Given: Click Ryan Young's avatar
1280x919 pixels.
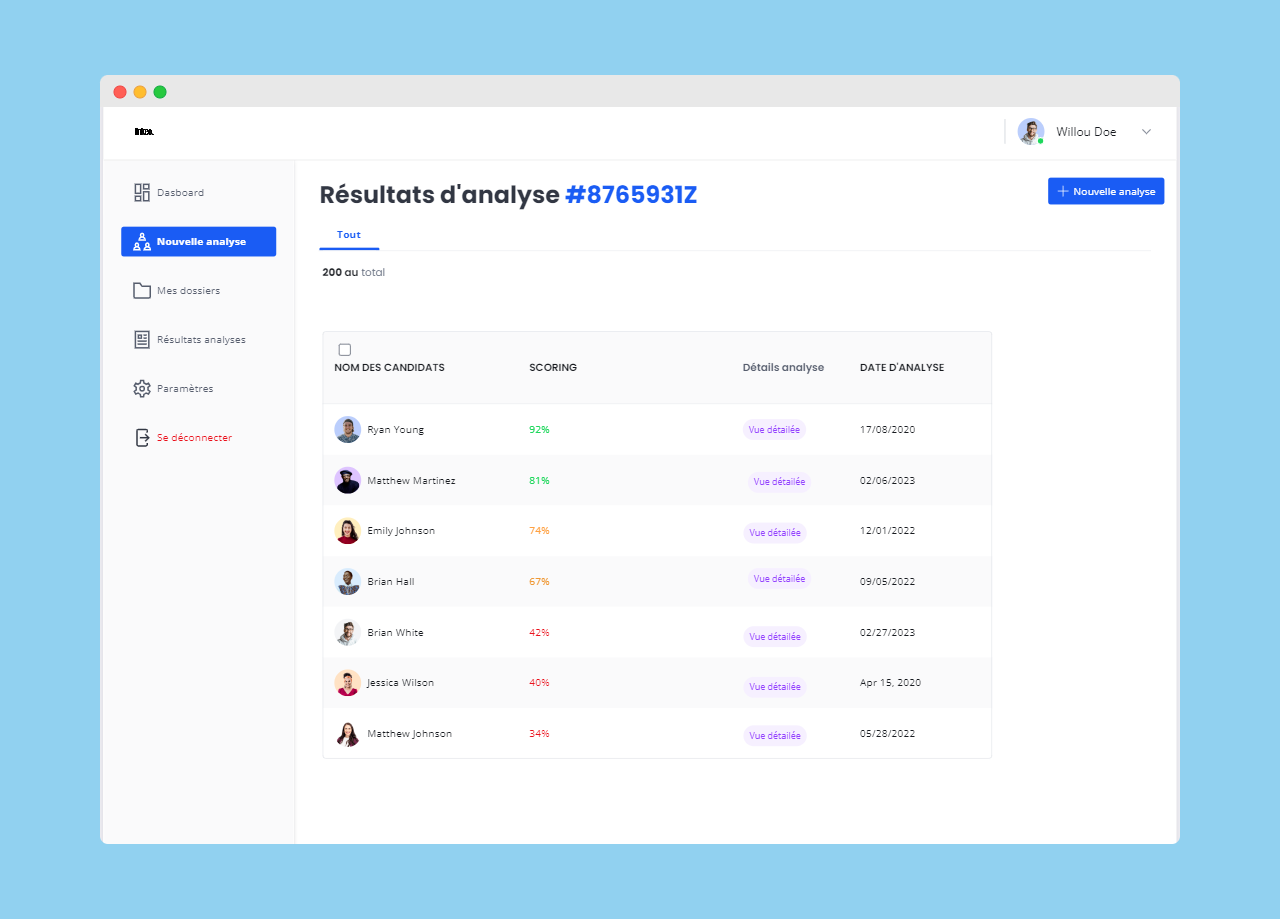Looking at the screenshot, I should 347,429.
